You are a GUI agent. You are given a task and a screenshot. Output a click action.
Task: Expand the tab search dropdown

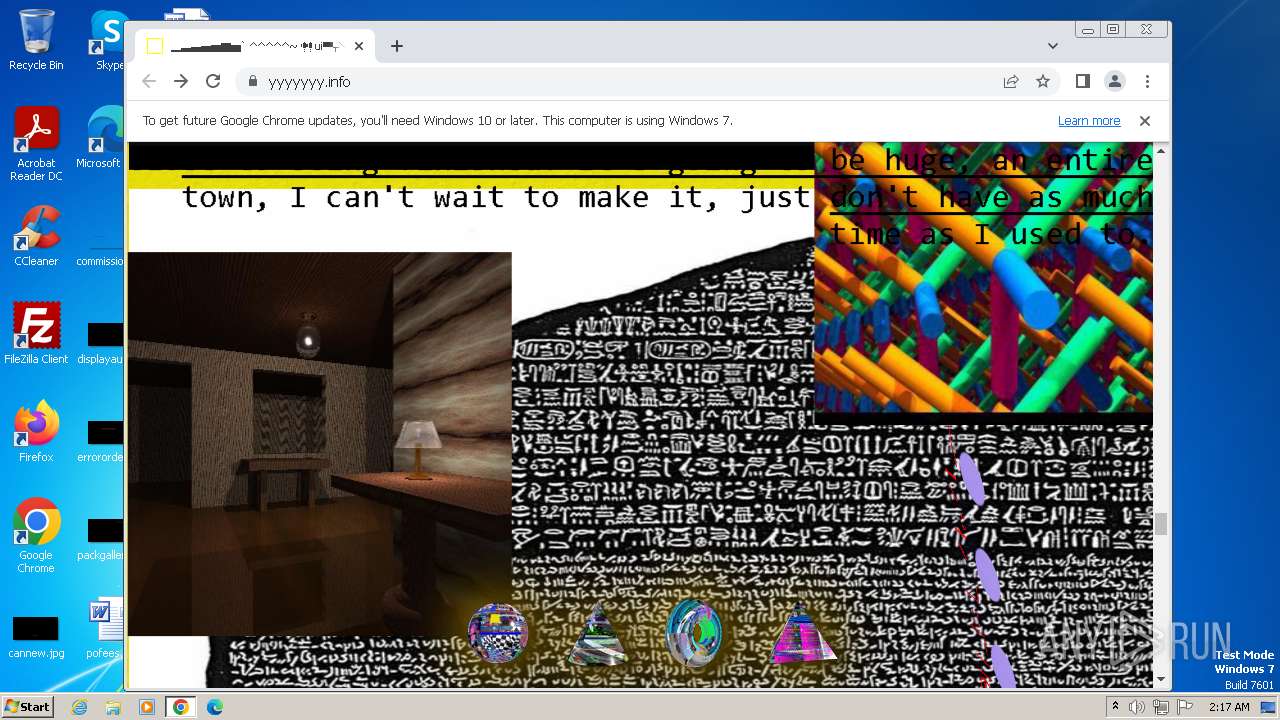click(1053, 46)
